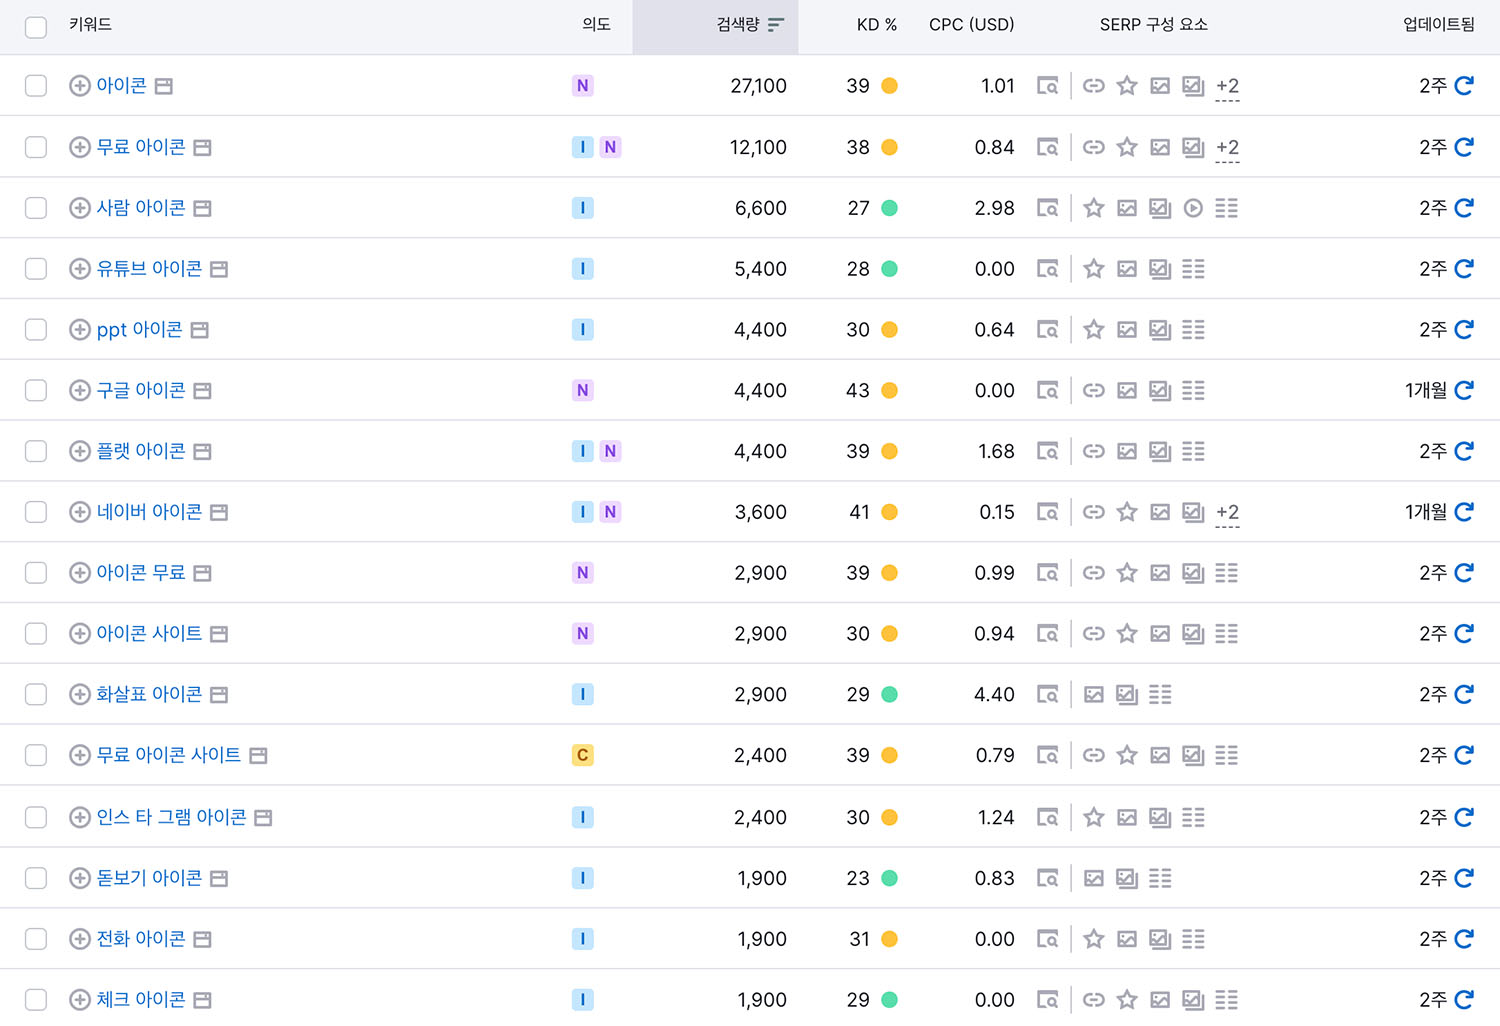
Task: Click sitelinks icon in 구글 아이콘 row
Action: pyautogui.click(x=1094, y=390)
